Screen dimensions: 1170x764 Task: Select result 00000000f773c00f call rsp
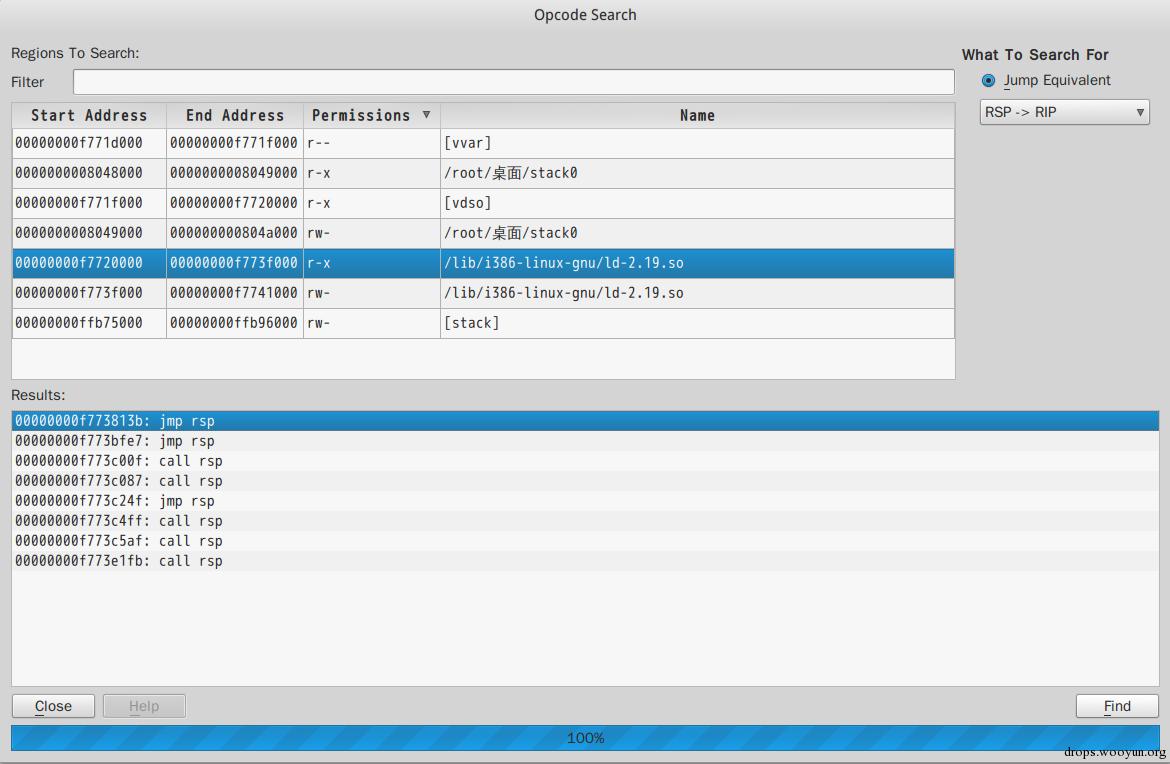[585, 461]
